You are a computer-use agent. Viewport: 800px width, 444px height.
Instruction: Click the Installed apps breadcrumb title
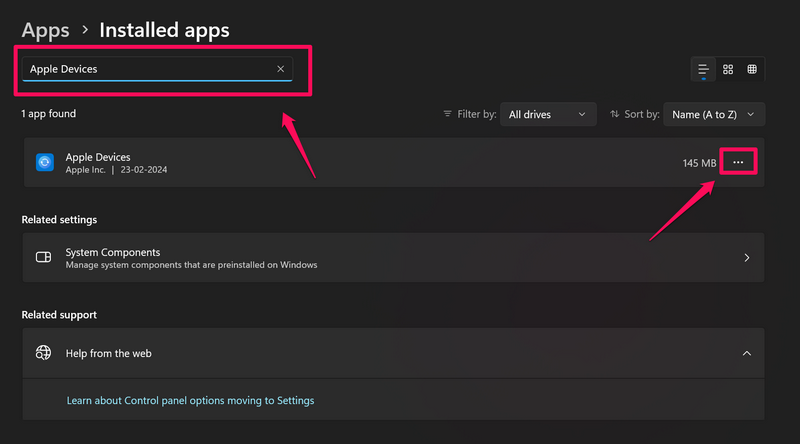[x=164, y=30]
